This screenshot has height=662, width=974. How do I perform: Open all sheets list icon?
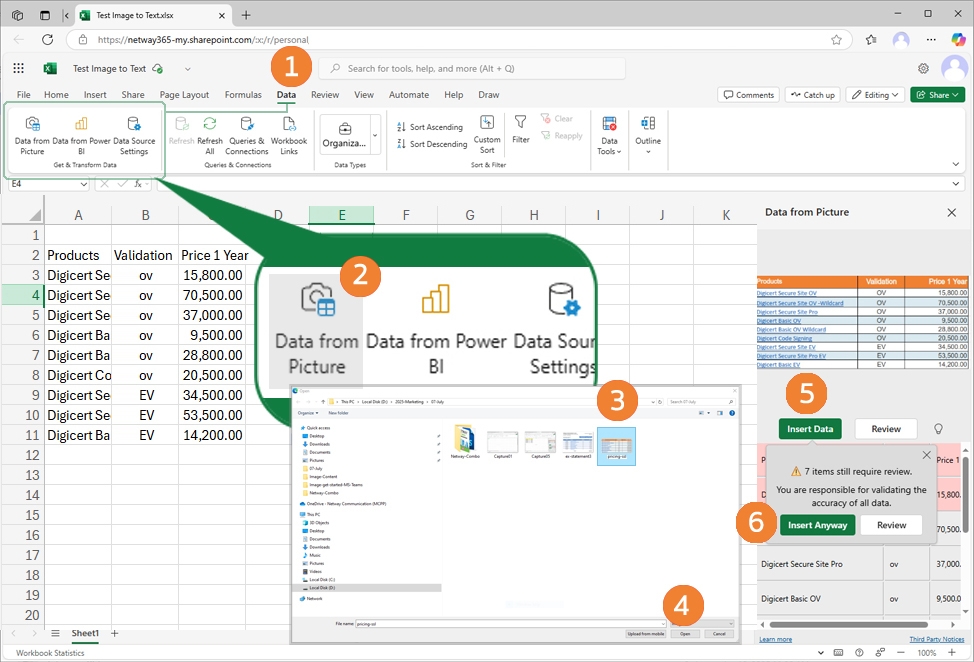click(x=55, y=633)
